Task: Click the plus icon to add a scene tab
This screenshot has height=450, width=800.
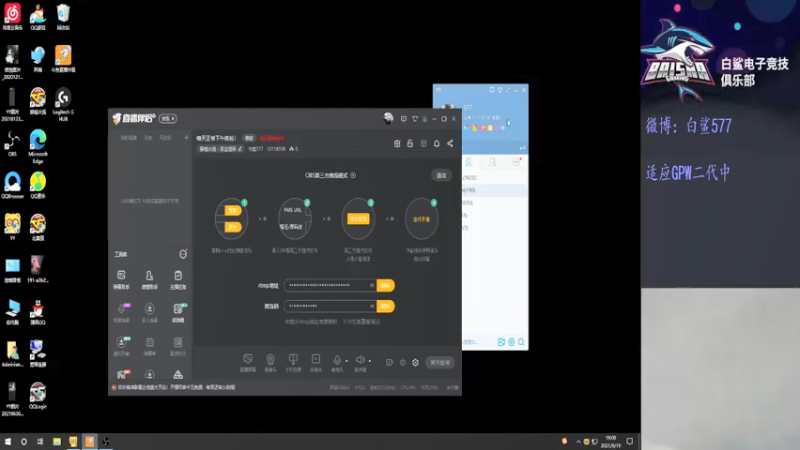Action: click(186, 138)
